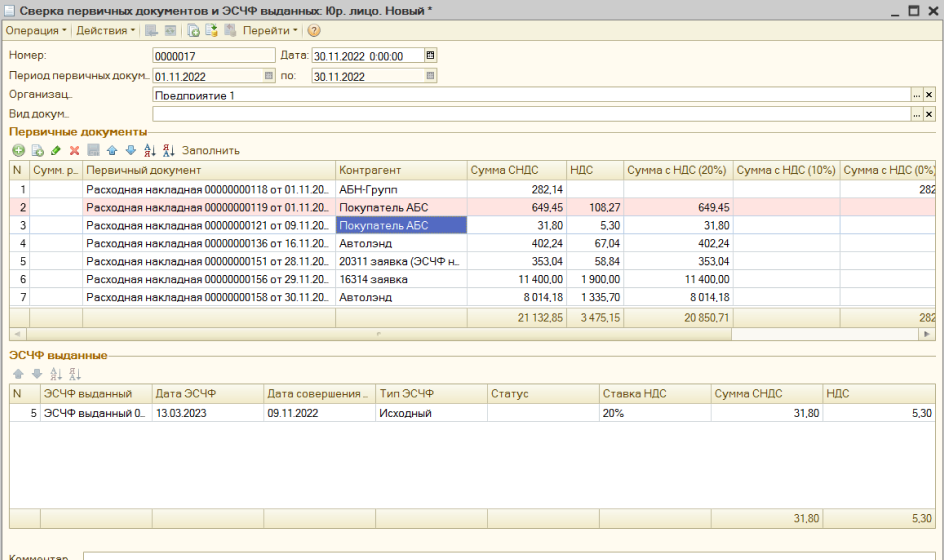Click the 1 335,70 НДС cell

pos(595,297)
